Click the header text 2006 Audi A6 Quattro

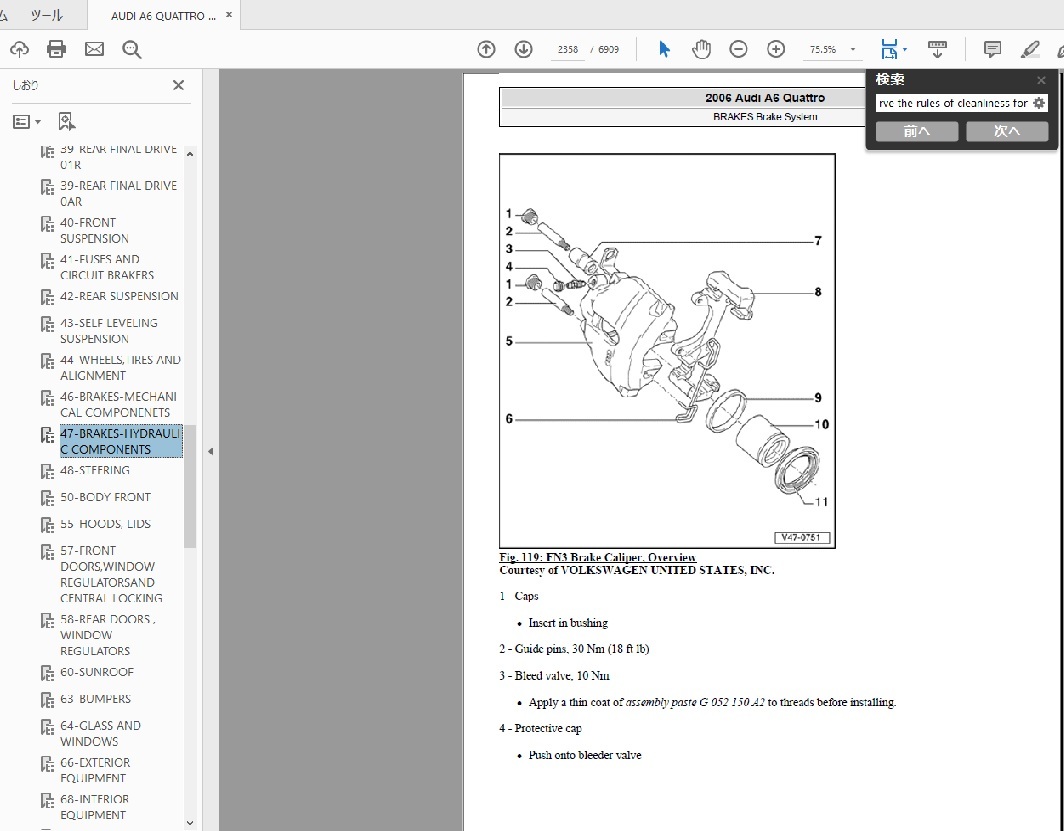tap(765, 98)
